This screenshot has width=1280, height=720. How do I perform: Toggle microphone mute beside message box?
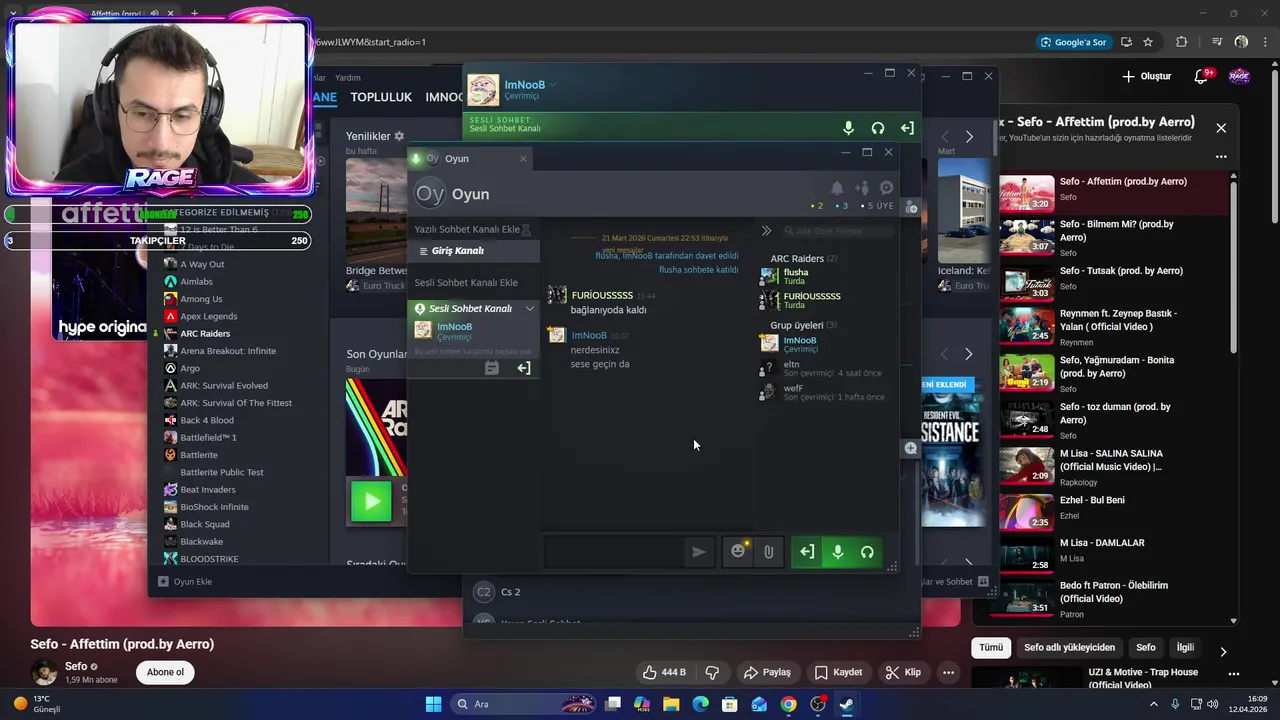coord(838,551)
